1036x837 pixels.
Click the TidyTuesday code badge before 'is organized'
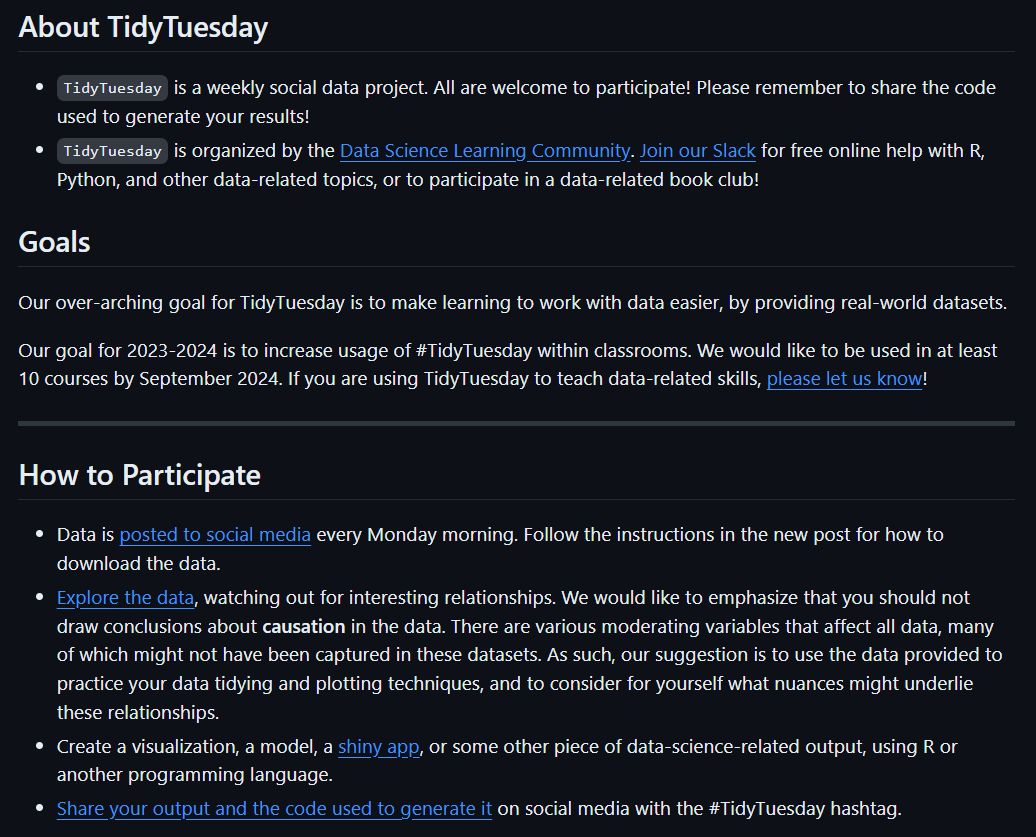[x=112, y=151]
